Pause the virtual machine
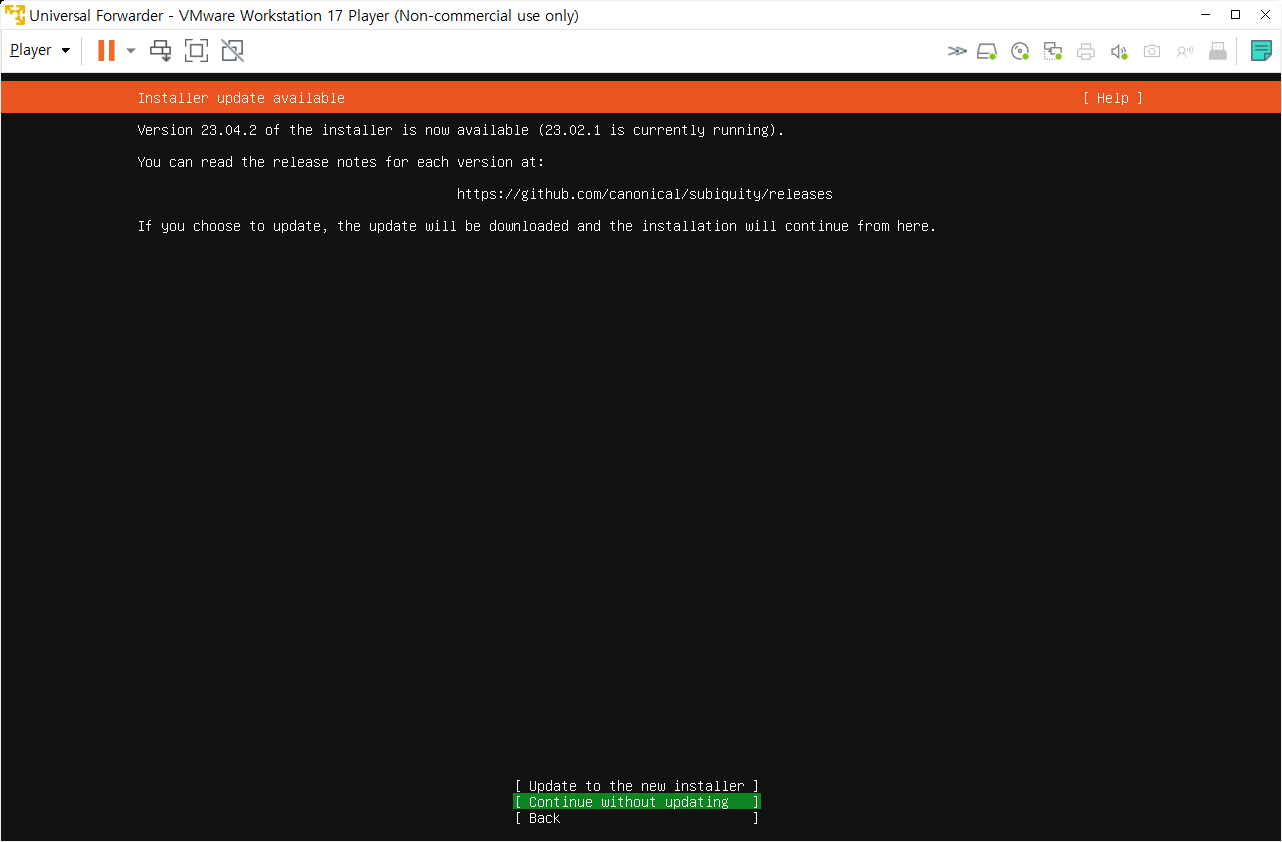Image resolution: width=1282 pixels, height=842 pixels. click(106, 50)
